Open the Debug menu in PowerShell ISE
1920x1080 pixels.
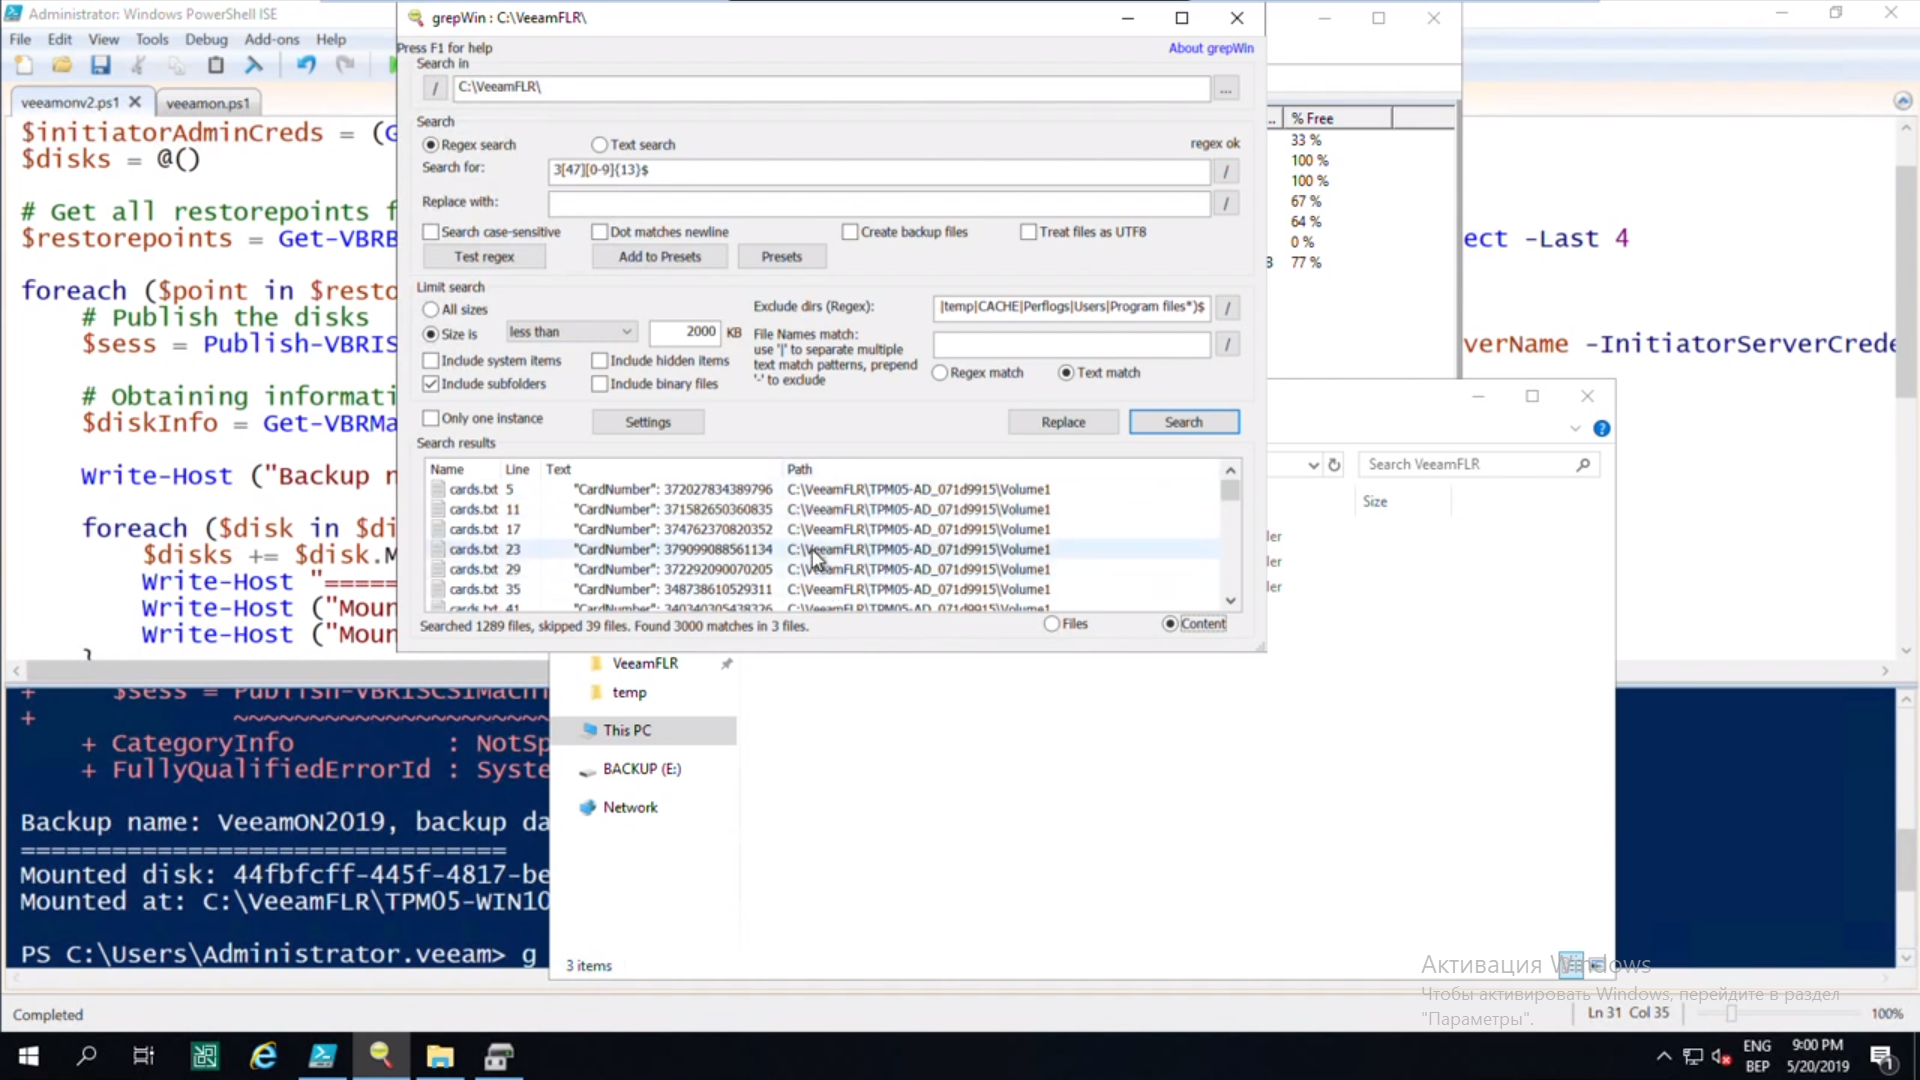point(206,39)
